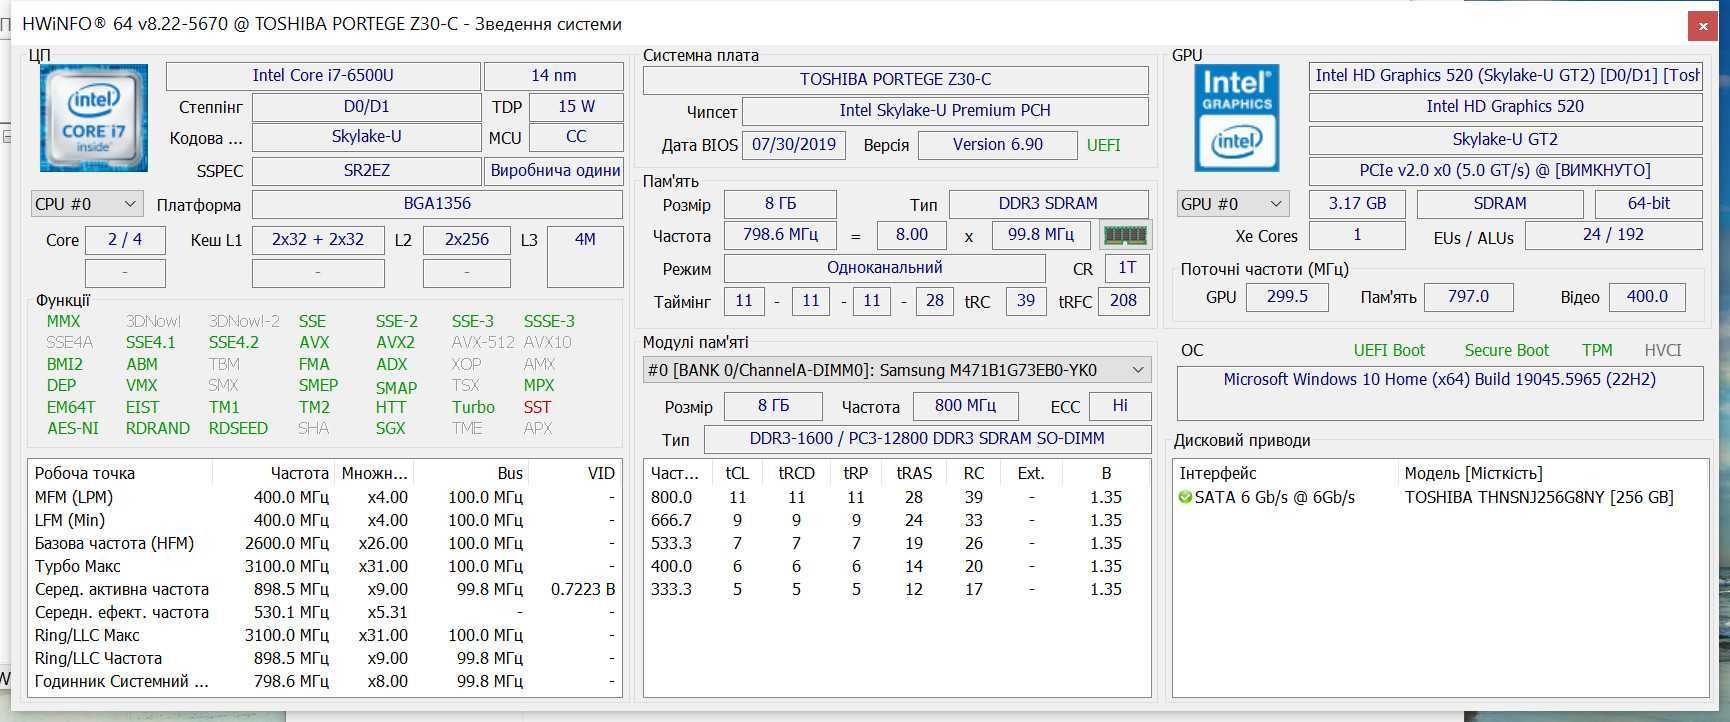This screenshot has width=1730, height=722.
Task: Click the memory module chip icon
Action: tap(1125, 236)
